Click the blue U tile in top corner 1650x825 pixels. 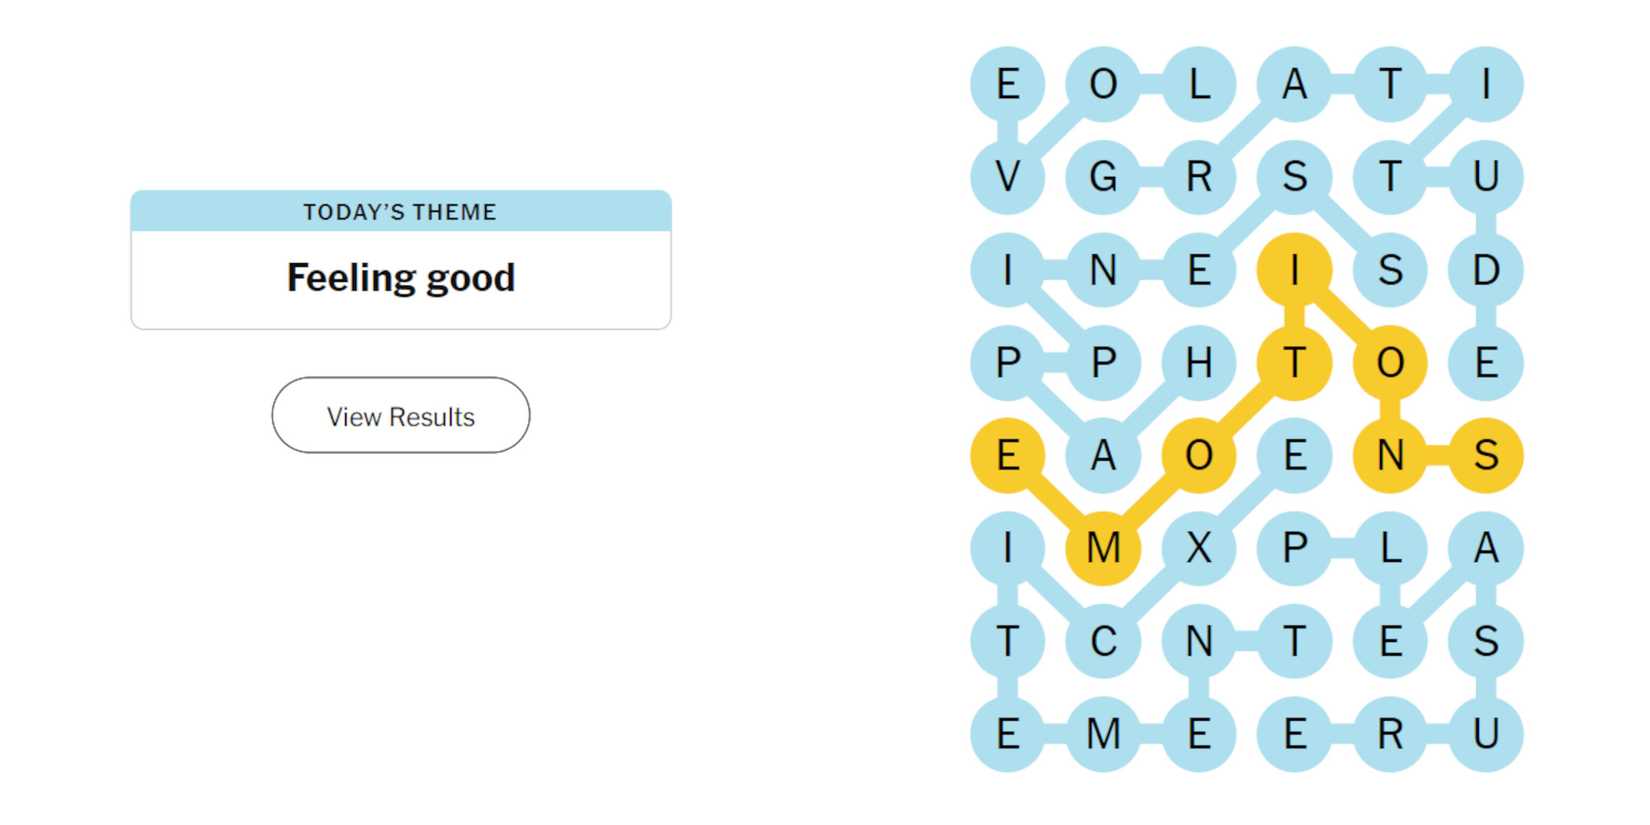[x=1485, y=178]
